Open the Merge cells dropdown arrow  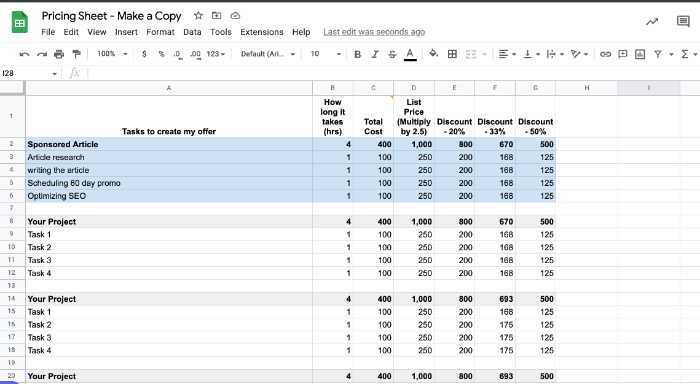coord(484,54)
